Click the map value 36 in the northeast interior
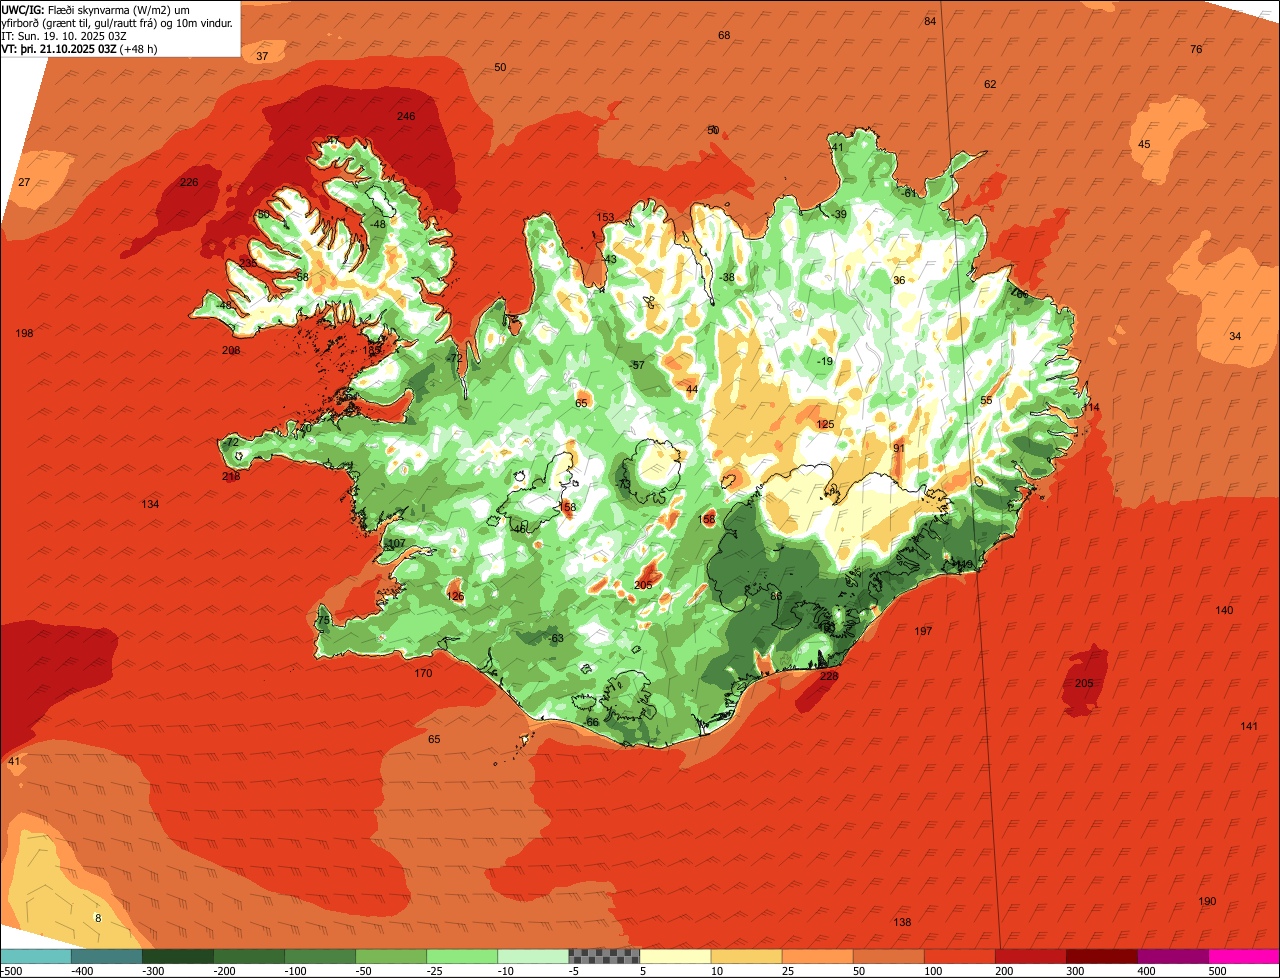Image resolution: width=1280 pixels, height=978 pixels. 899,280
